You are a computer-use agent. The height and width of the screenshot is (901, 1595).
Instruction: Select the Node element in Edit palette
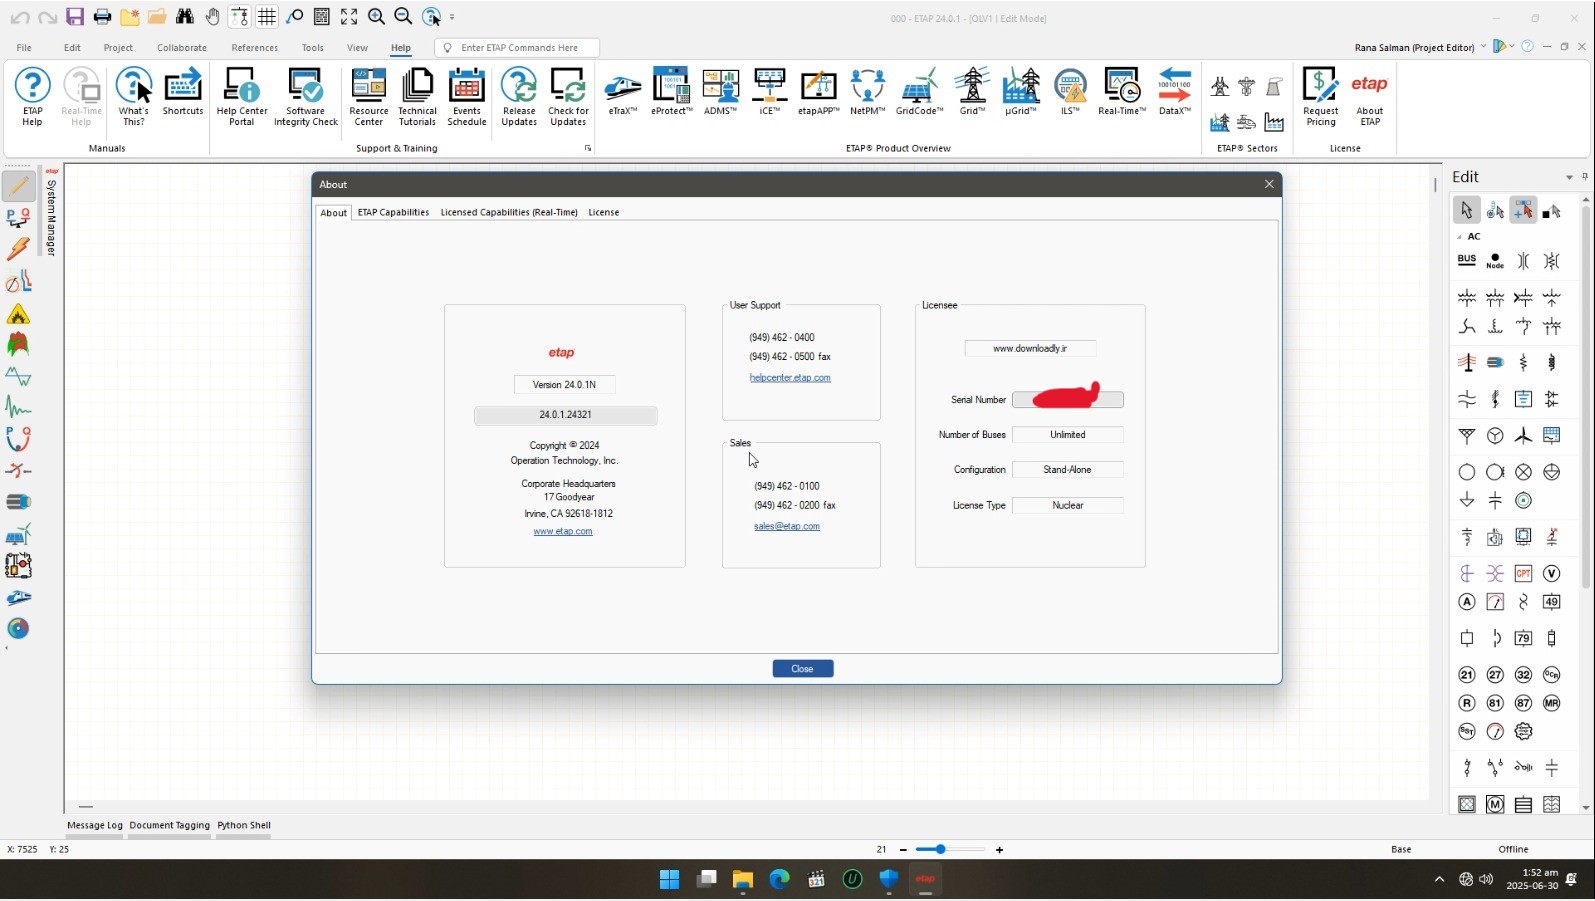tap(1495, 261)
